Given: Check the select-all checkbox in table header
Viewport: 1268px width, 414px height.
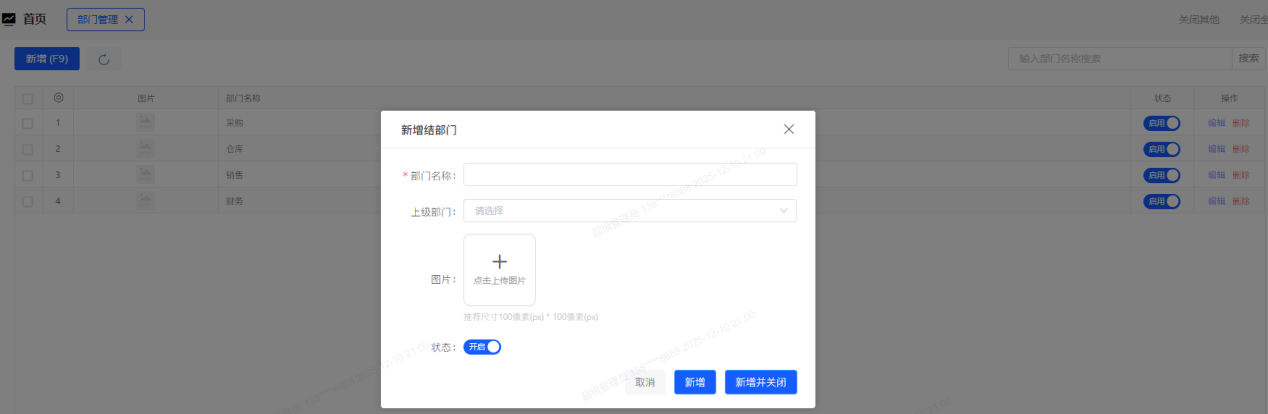Looking at the screenshot, I should pyautogui.click(x=27, y=98).
